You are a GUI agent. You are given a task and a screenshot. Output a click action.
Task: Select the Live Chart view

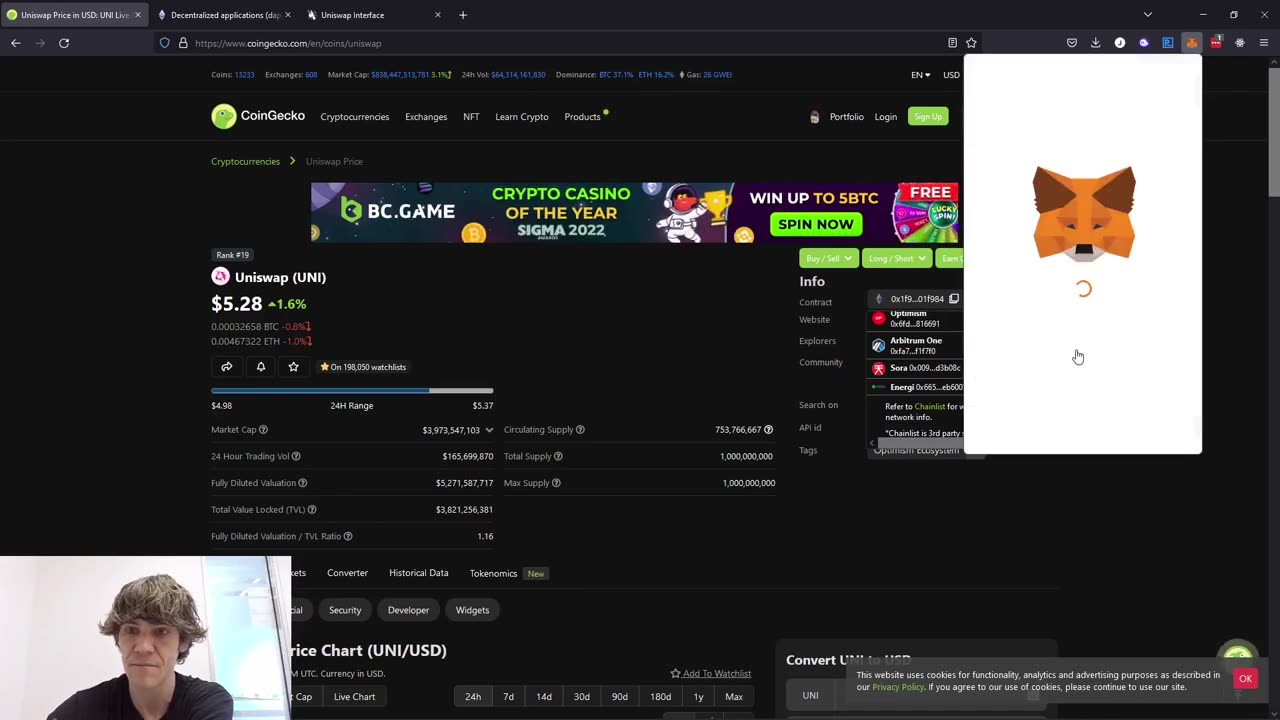[x=354, y=697]
